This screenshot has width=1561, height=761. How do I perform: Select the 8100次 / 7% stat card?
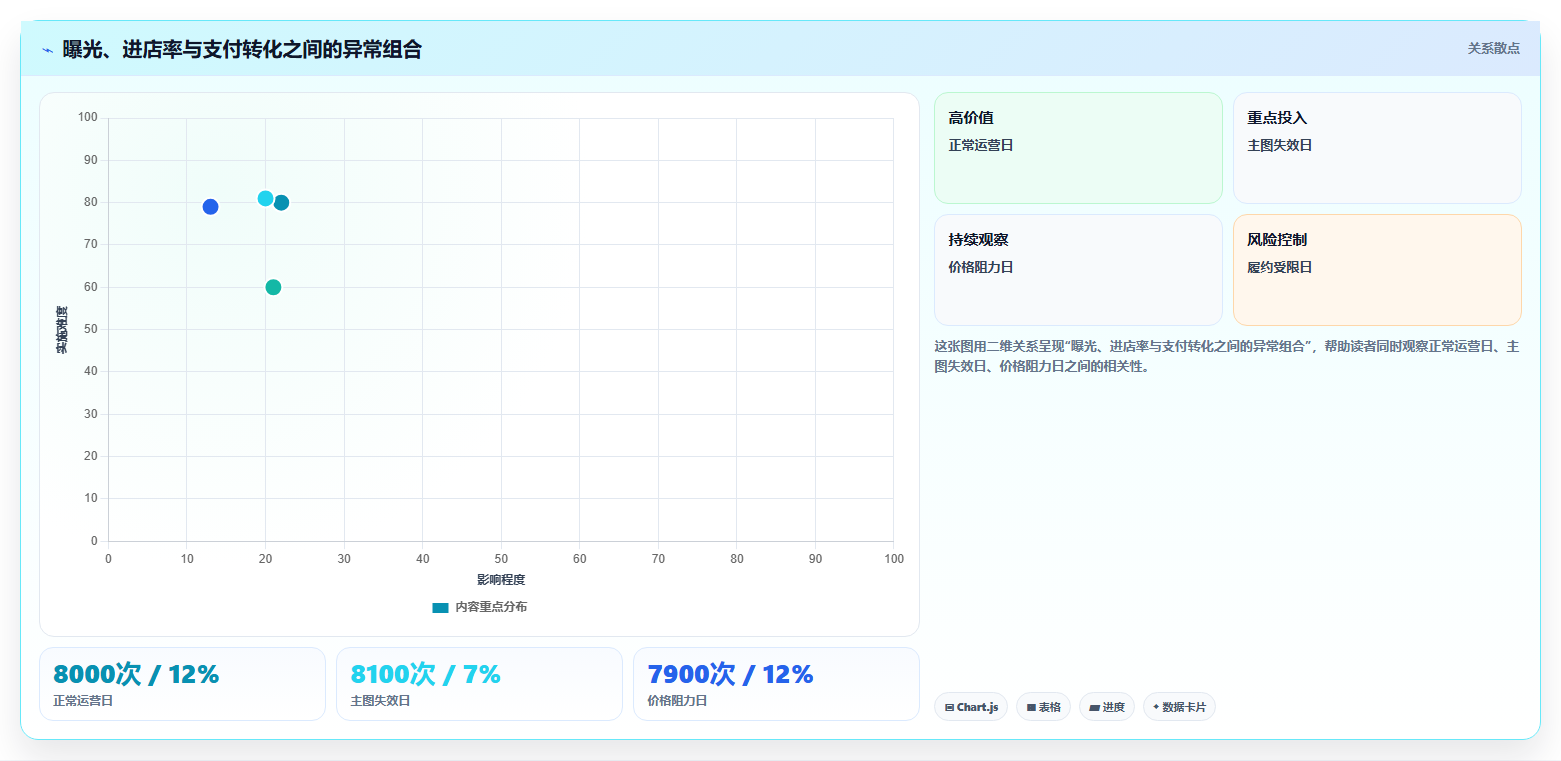point(479,684)
